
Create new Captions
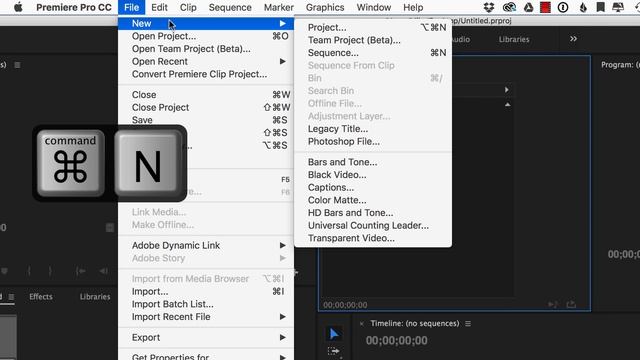[x=373, y=187]
